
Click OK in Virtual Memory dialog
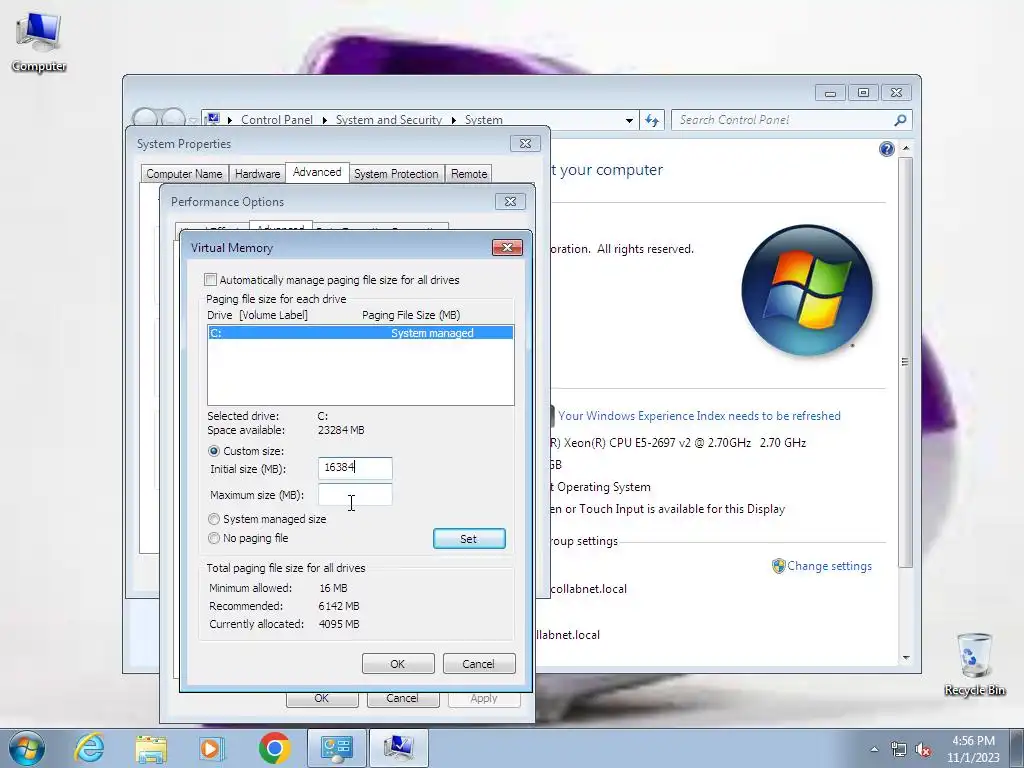398,664
